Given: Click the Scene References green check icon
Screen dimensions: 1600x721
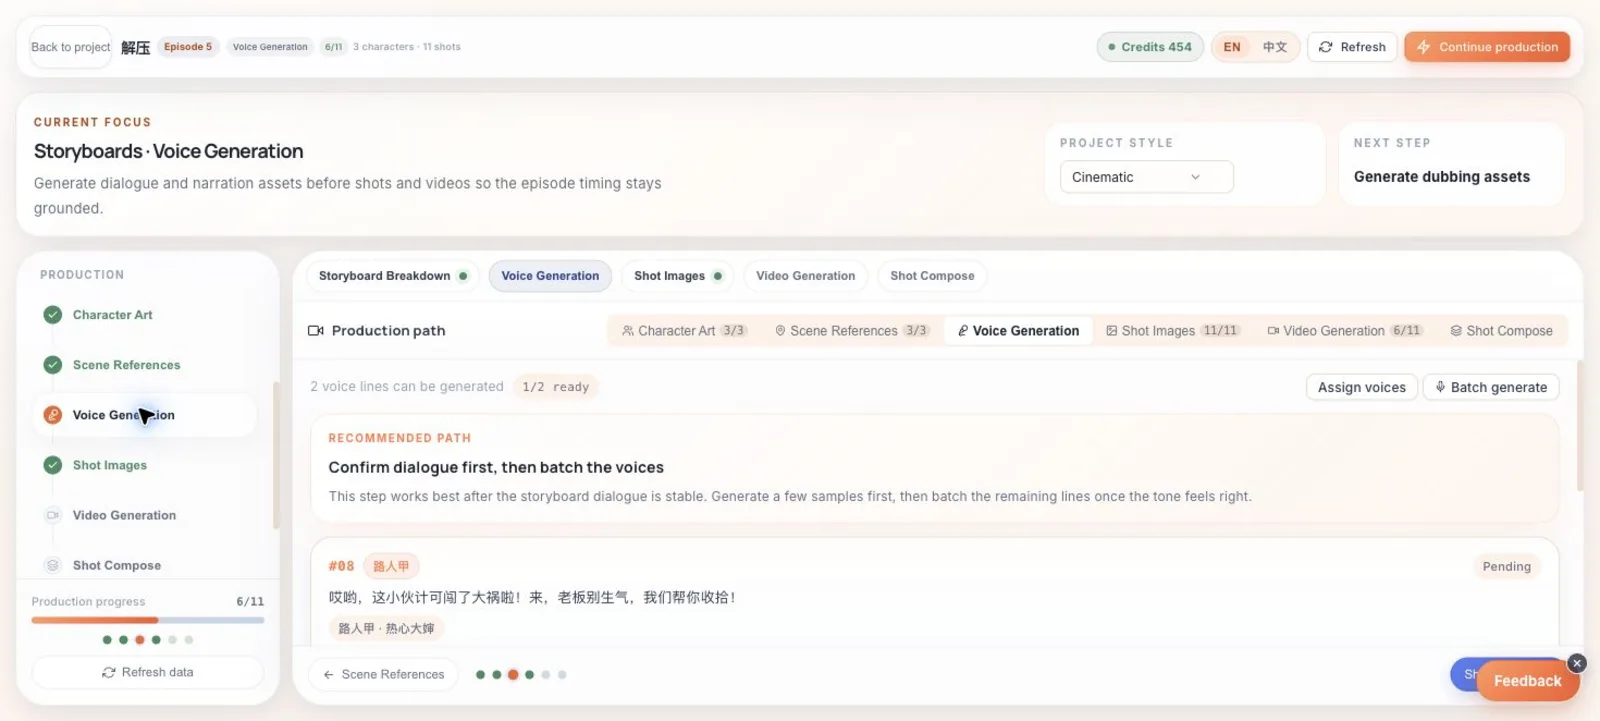Looking at the screenshot, I should coord(53,365).
